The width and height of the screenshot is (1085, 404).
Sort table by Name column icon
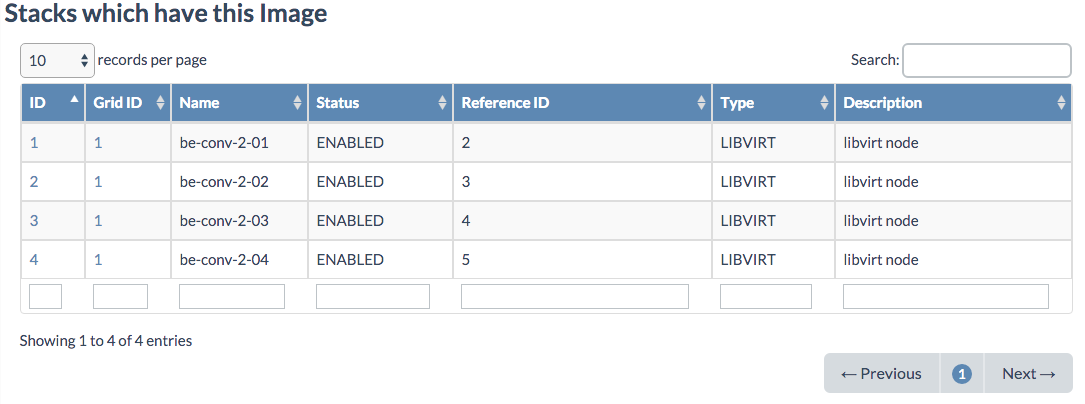(297, 103)
